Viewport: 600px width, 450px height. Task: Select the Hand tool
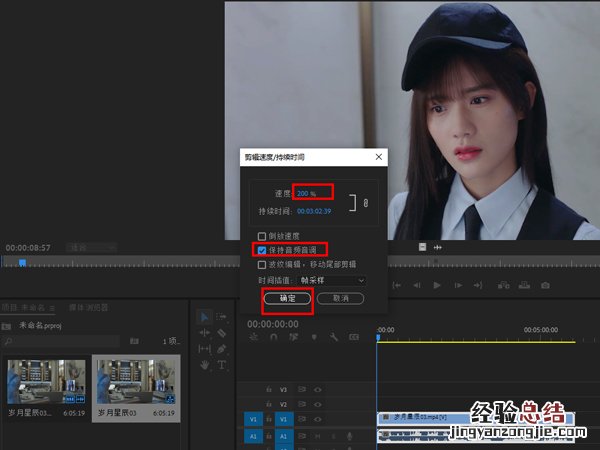point(205,364)
